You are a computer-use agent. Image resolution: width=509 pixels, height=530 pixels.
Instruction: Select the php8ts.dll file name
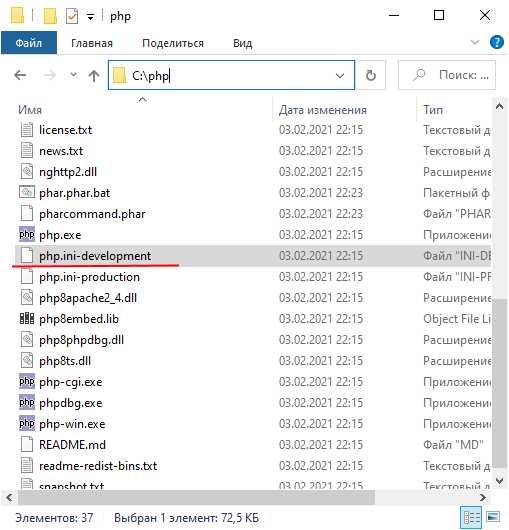point(65,361)
